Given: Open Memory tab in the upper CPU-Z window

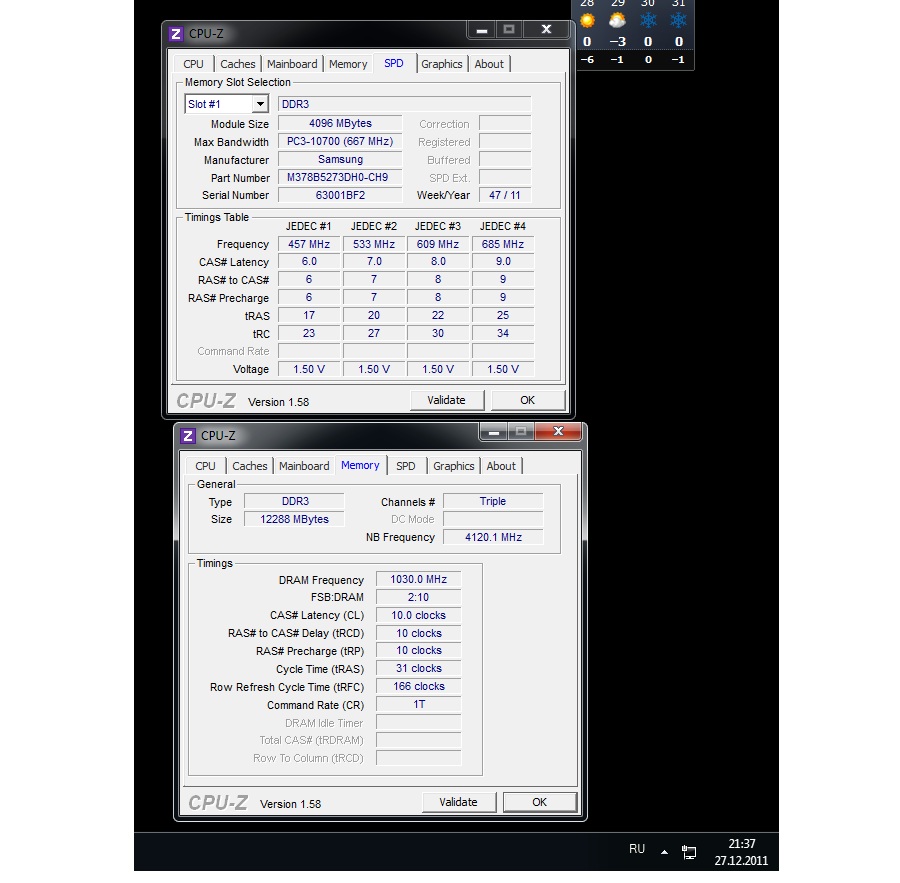Looking at the screenshot, I should 348,64.
